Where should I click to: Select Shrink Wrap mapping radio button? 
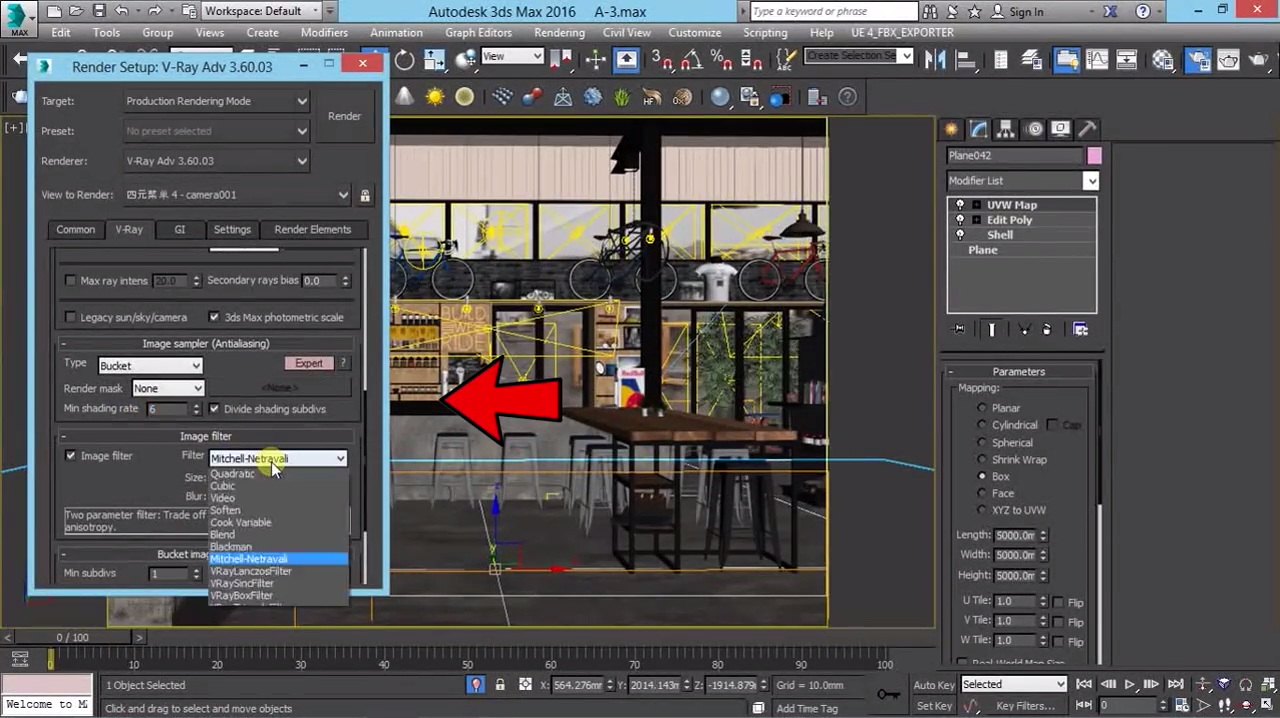(982, 460)
